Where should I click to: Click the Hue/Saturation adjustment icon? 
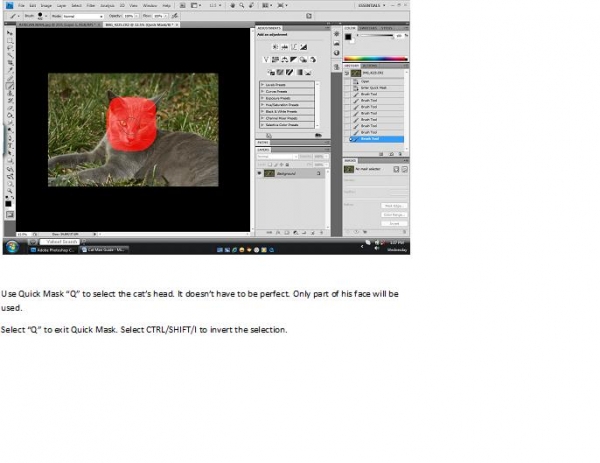pyautogui.click(x=275, y=60)
